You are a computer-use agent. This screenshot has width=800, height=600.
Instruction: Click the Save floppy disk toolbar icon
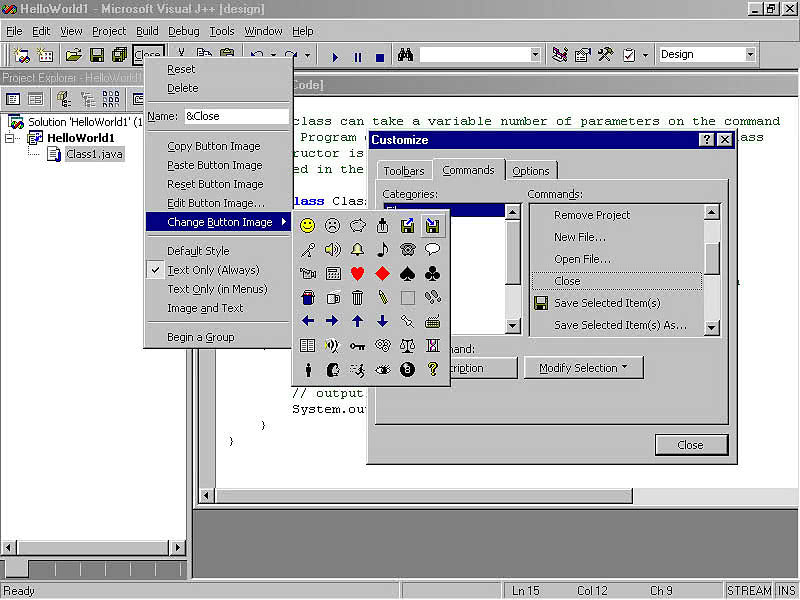pyautogui.click(x=96, y=55)
